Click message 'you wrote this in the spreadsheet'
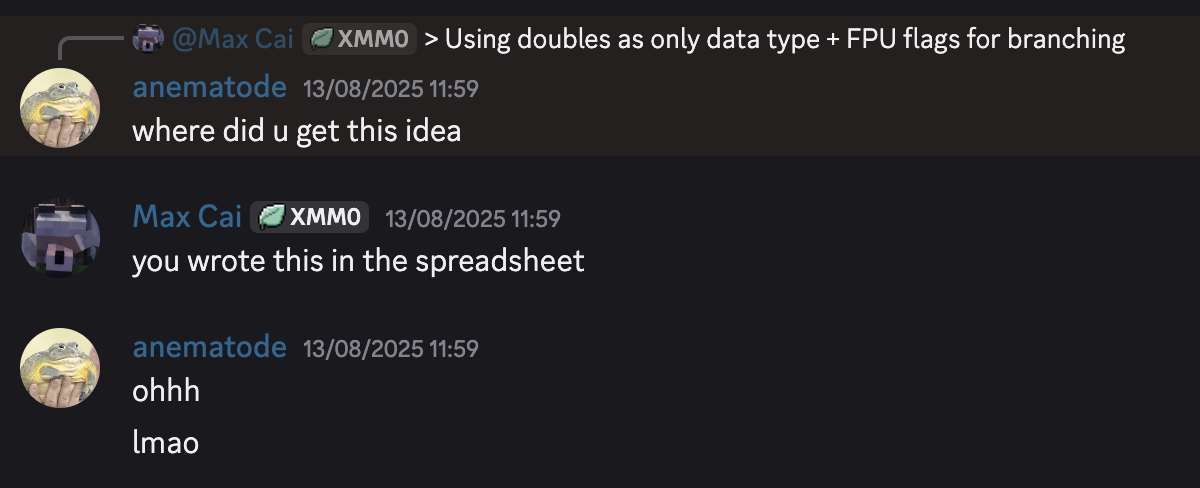This screenshot has width=1200, height=488. coord(358,261)
